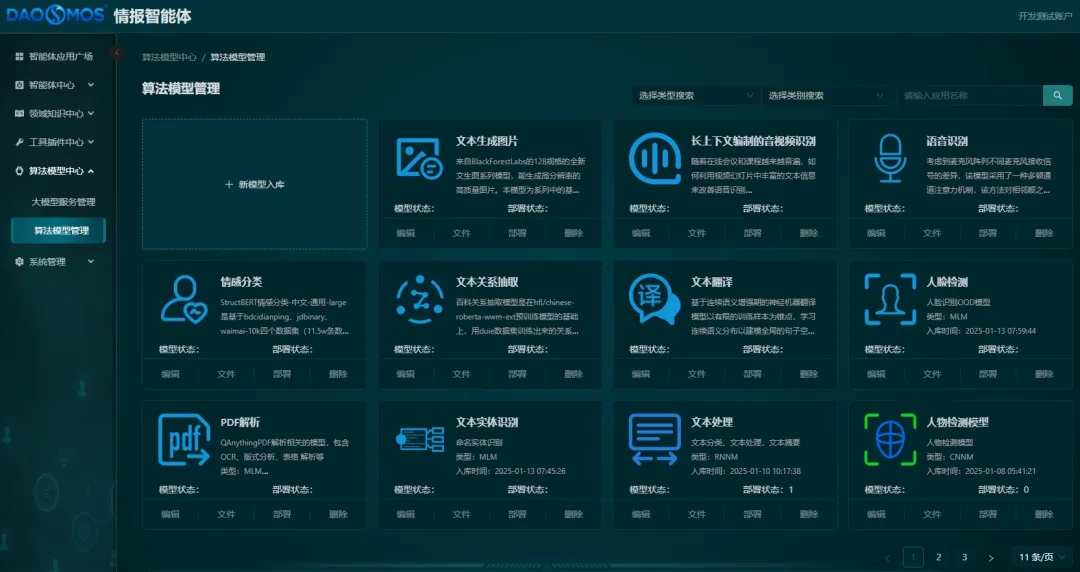Viewport: 1080px width, 572px height.
Task: Click the face detection icon
Action: pyautogui.click(x=889, y=299)
